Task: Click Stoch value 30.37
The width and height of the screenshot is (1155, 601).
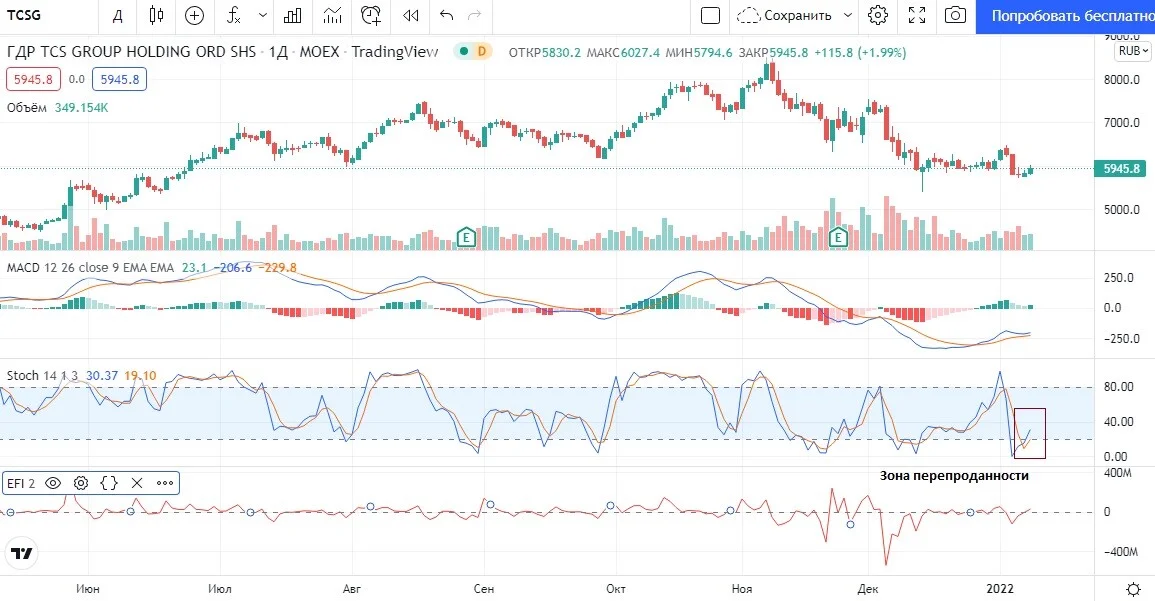Action: 102,376
